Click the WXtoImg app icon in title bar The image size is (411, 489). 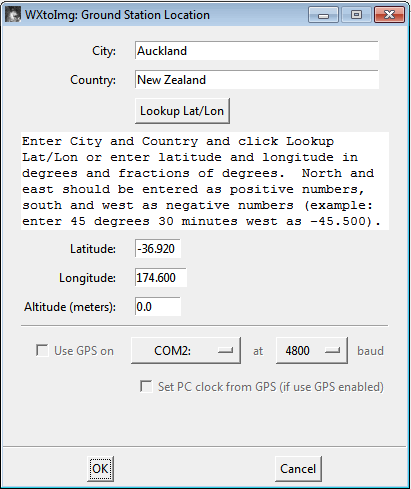pyautogui.click(x=13, y=15)
